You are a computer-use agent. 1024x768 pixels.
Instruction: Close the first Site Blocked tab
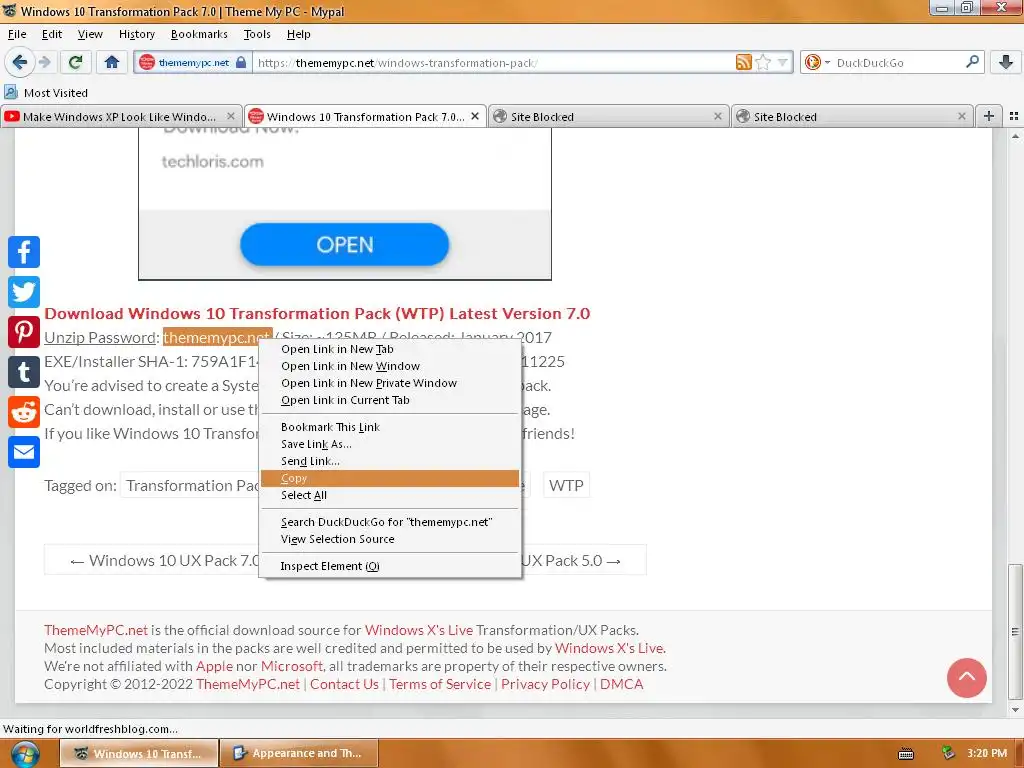718,116
